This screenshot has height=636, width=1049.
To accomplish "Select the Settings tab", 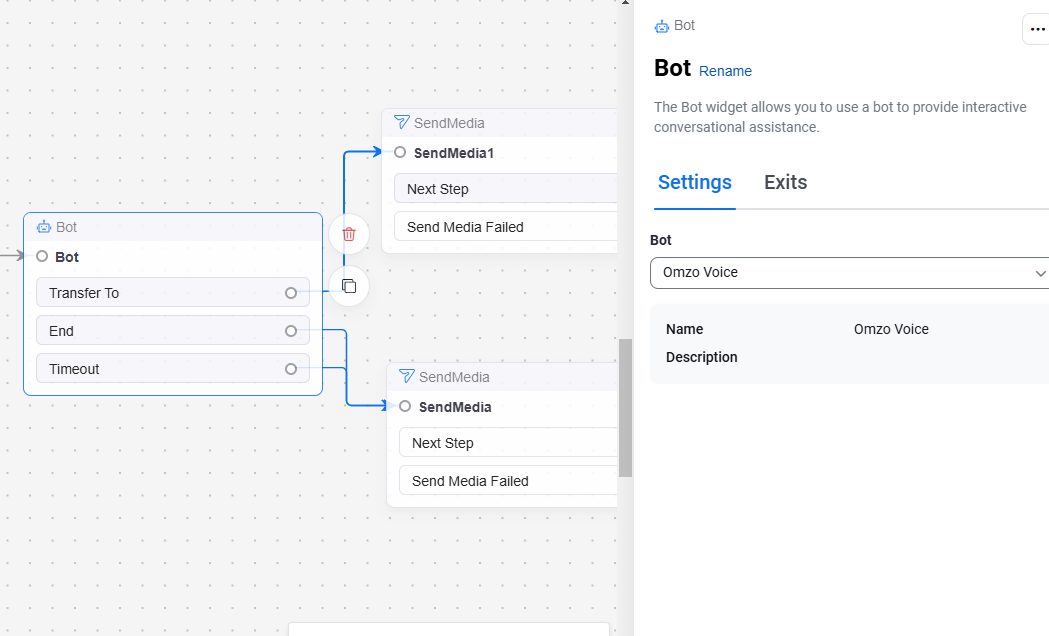I will pos(694,182).
